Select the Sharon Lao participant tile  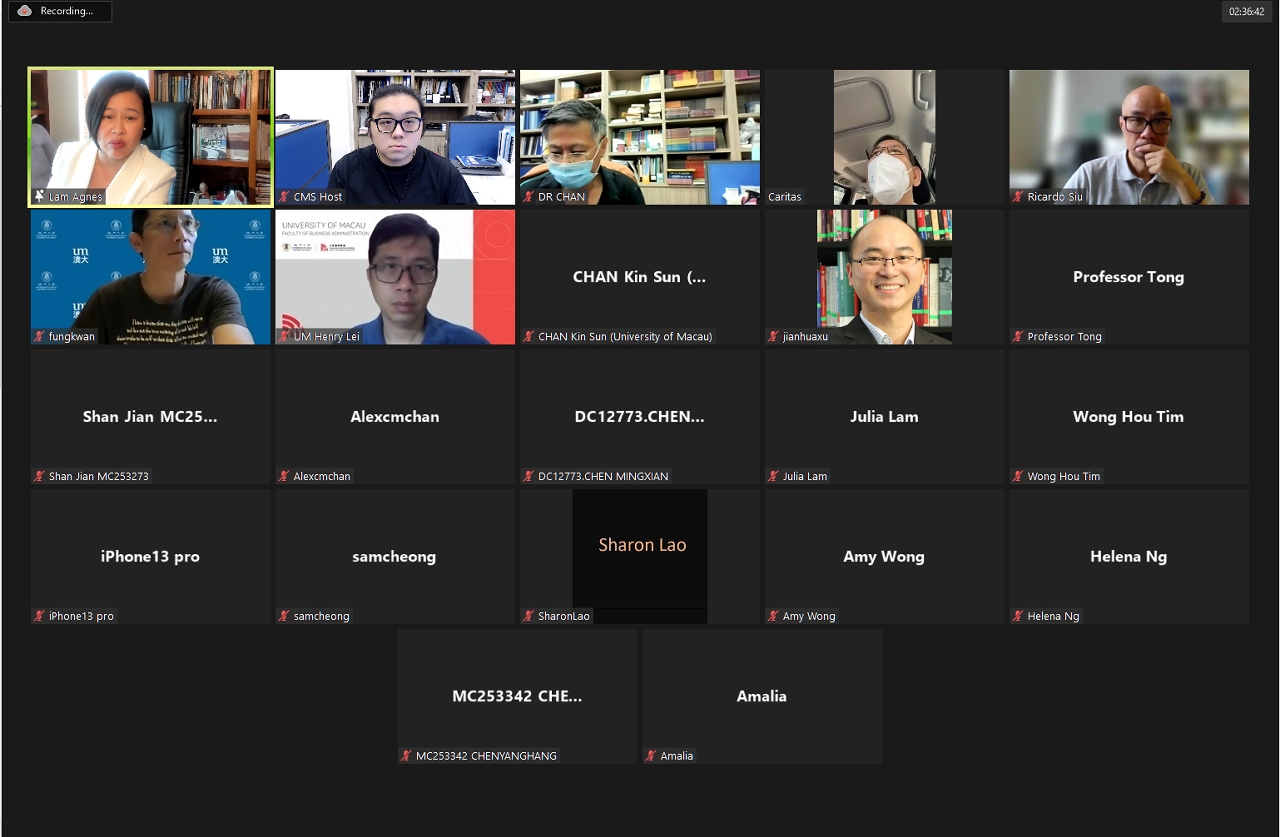point(640,556)
